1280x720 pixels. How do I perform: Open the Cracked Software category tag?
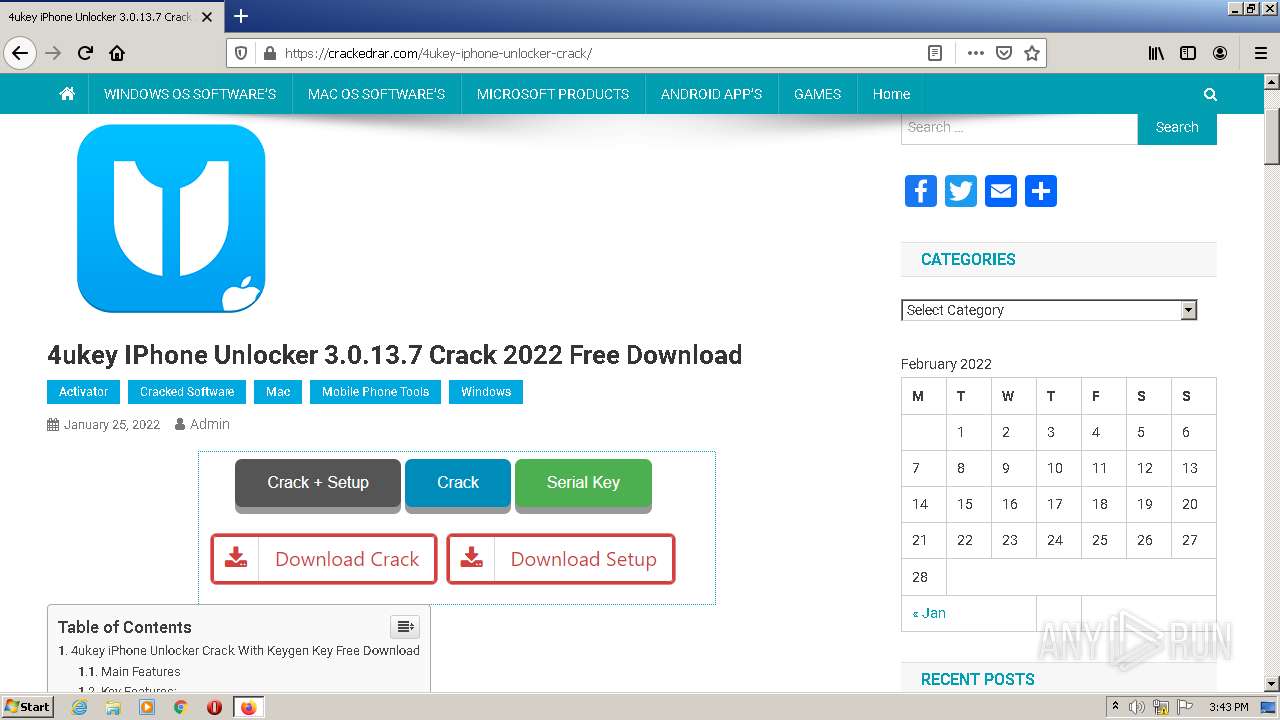(x=187, y=392)
